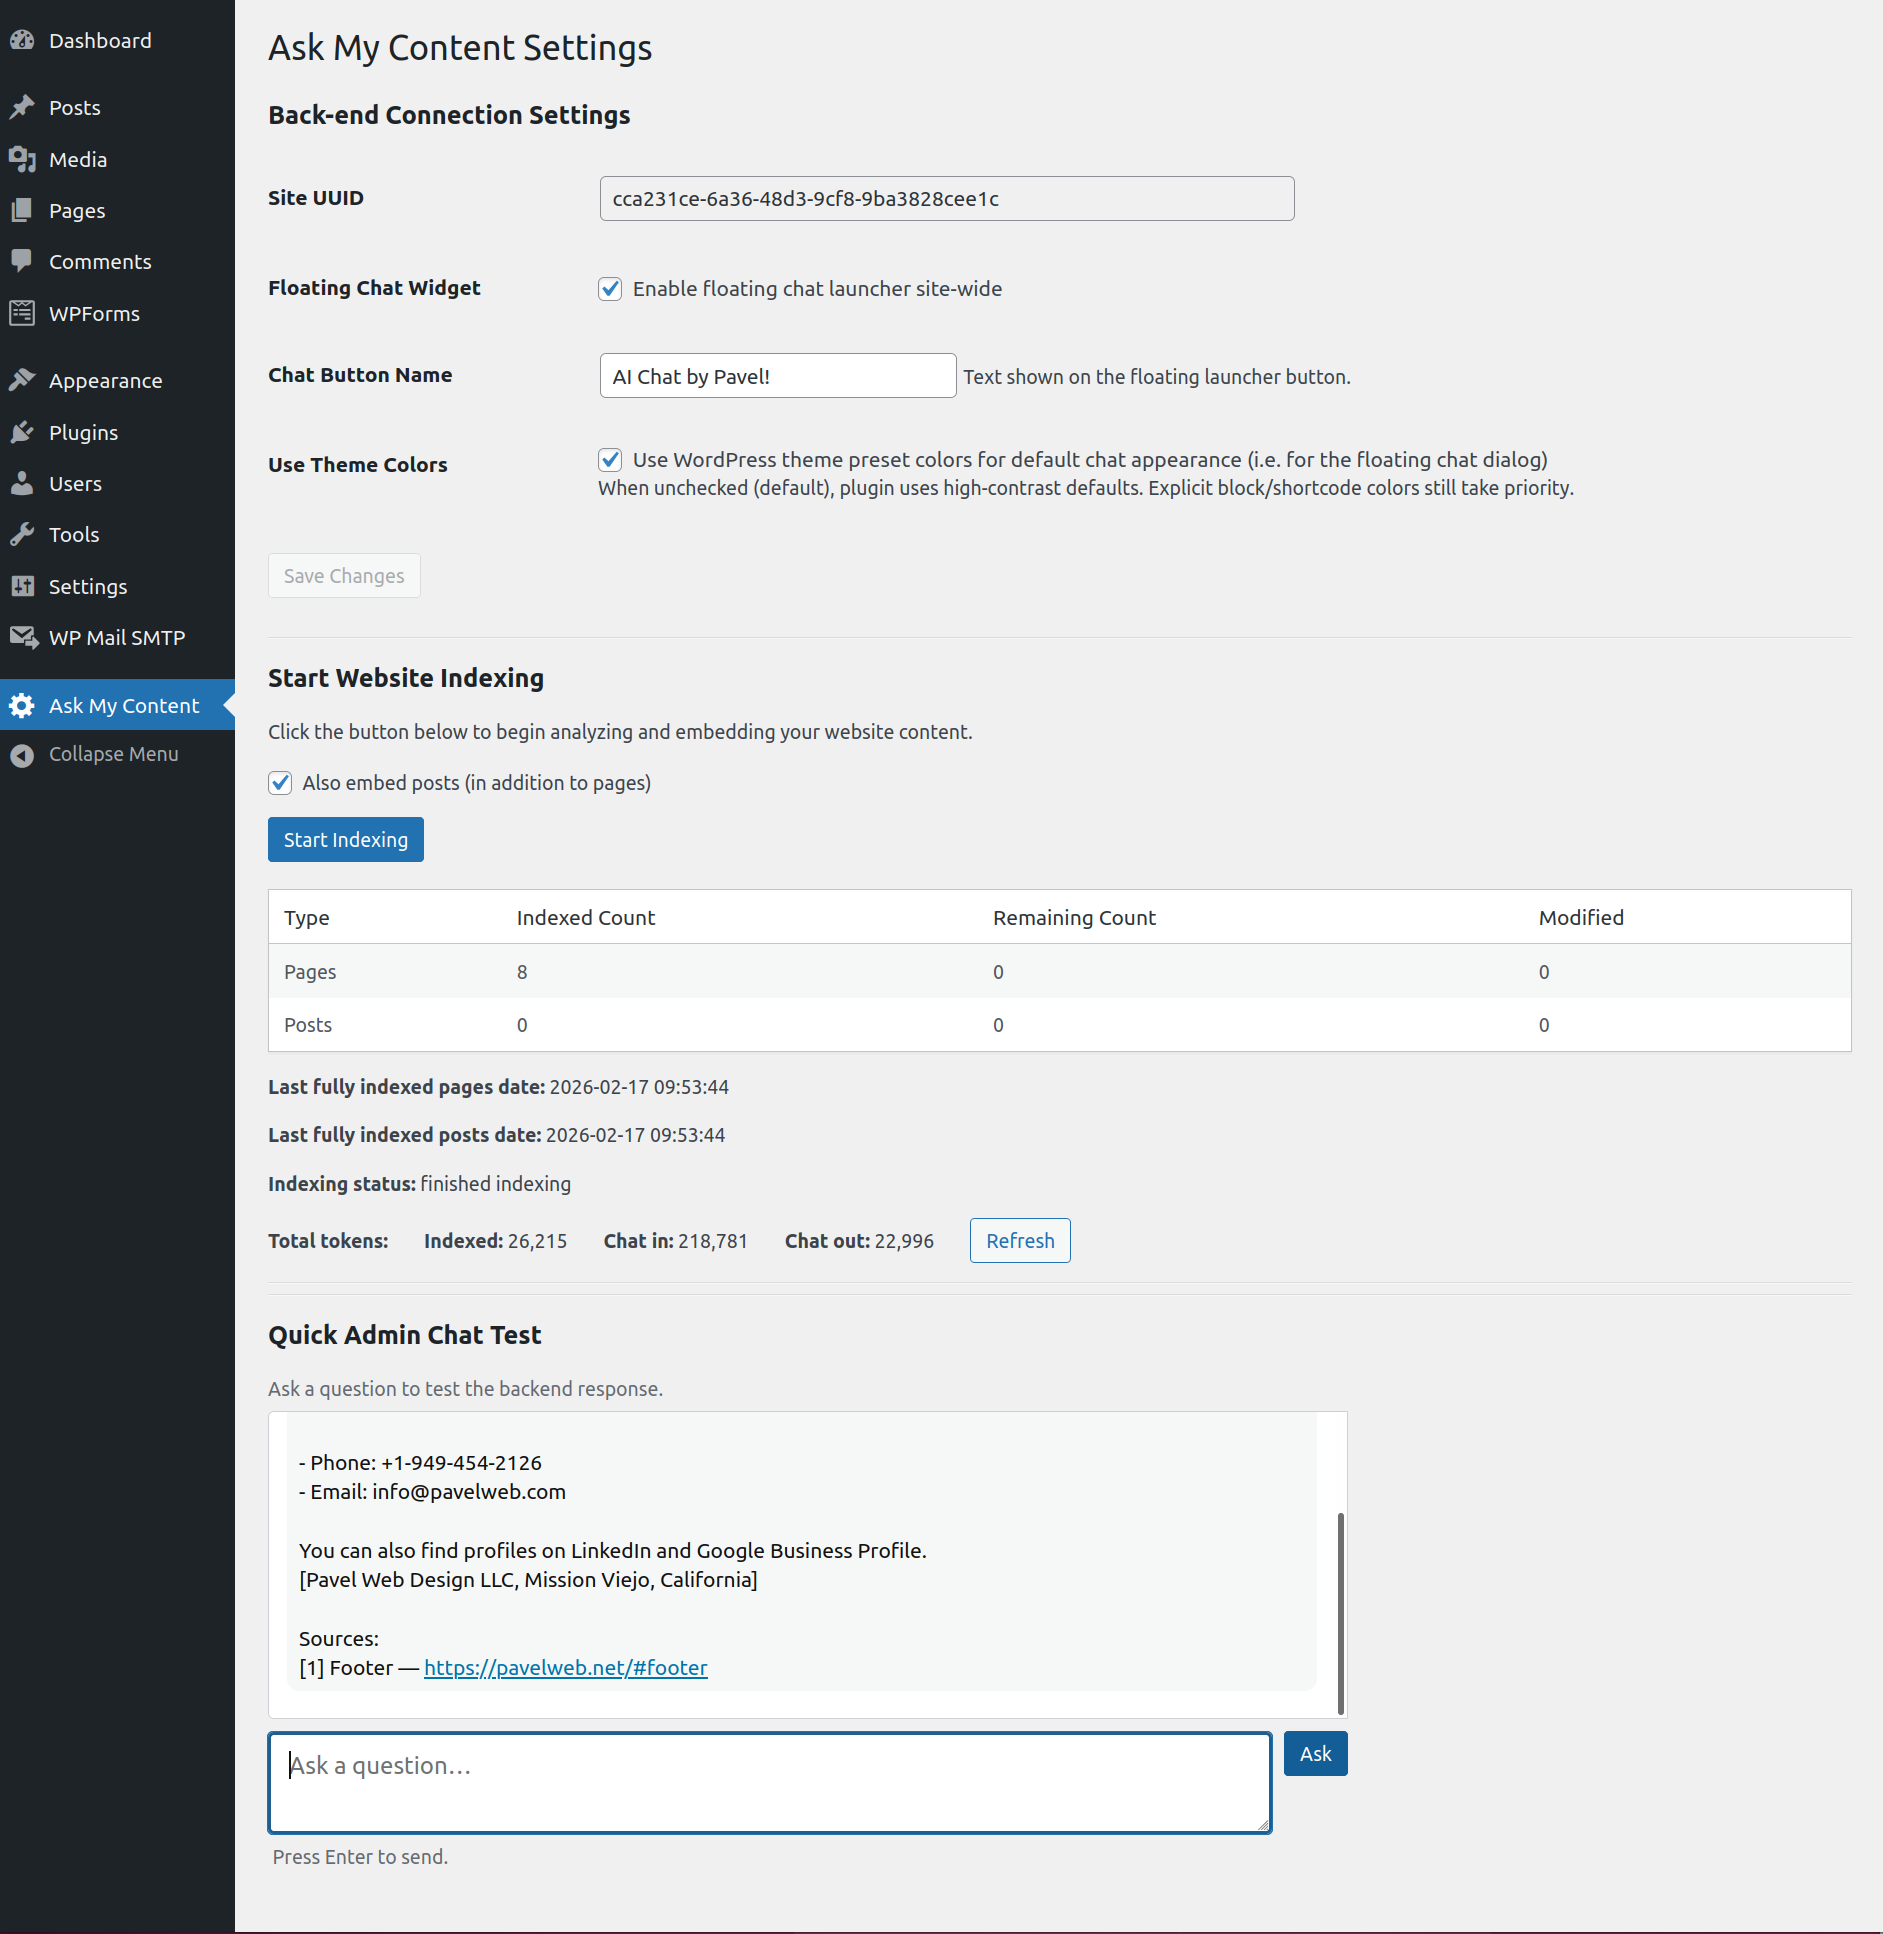1883x1934 pixels.
Task: Click the WP Mail SMTP envelope icon
Action: pyautogui.click(x=22, y=638)
